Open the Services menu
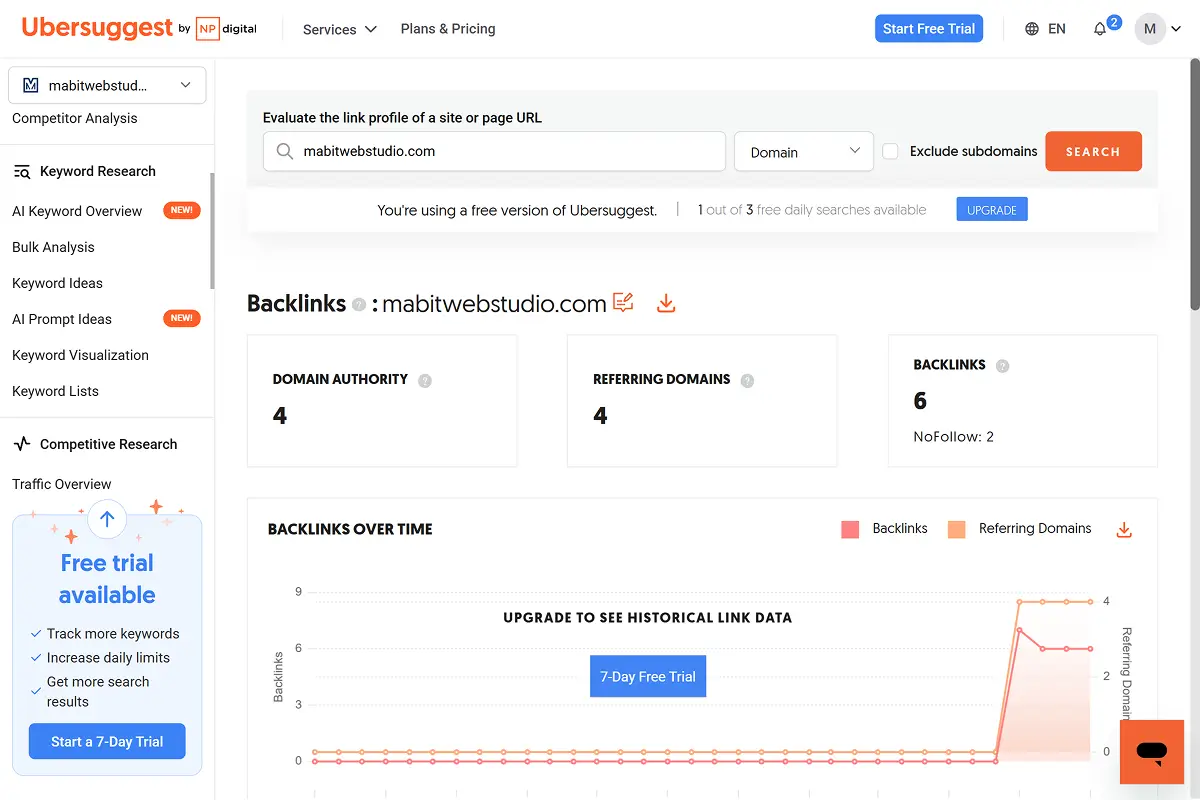The width and height of the screenshot is (1200, 800). coord(338,29)
